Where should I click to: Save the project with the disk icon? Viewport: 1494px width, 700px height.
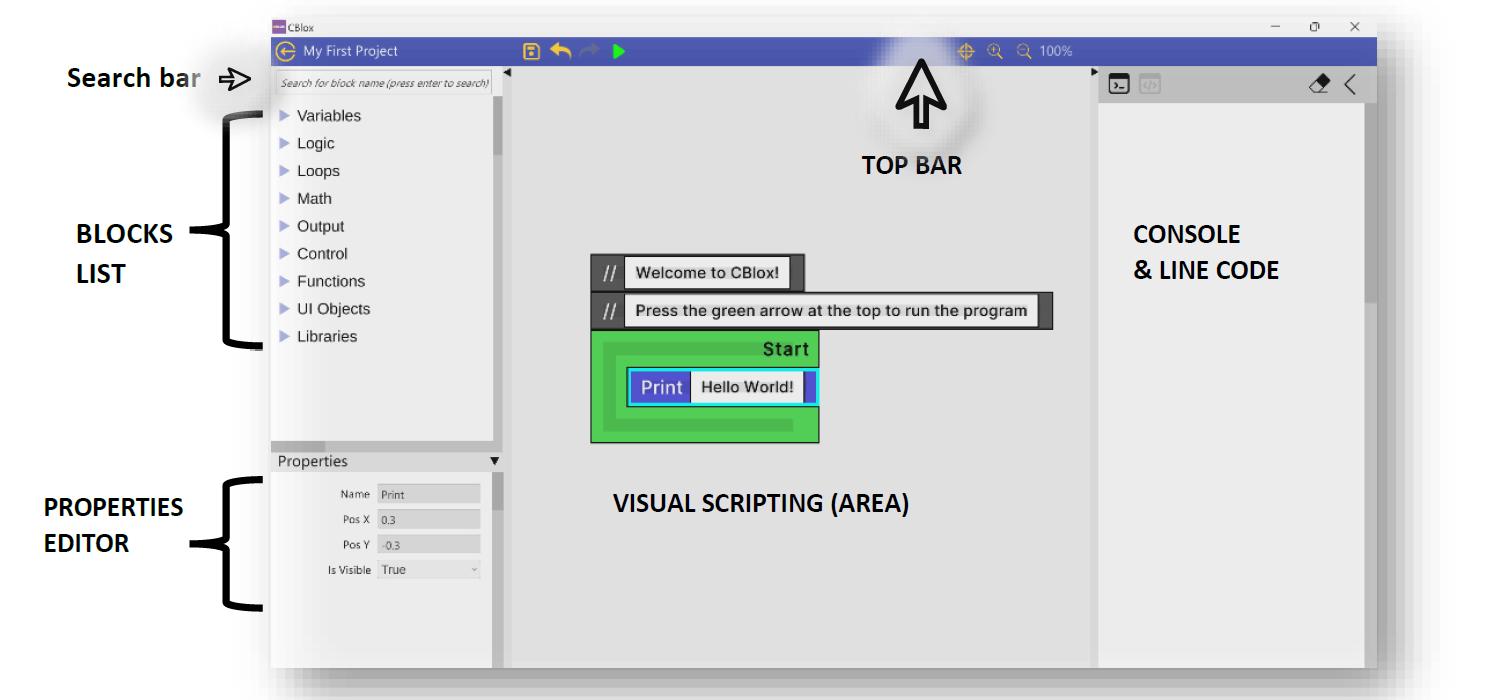pos(532,51)
